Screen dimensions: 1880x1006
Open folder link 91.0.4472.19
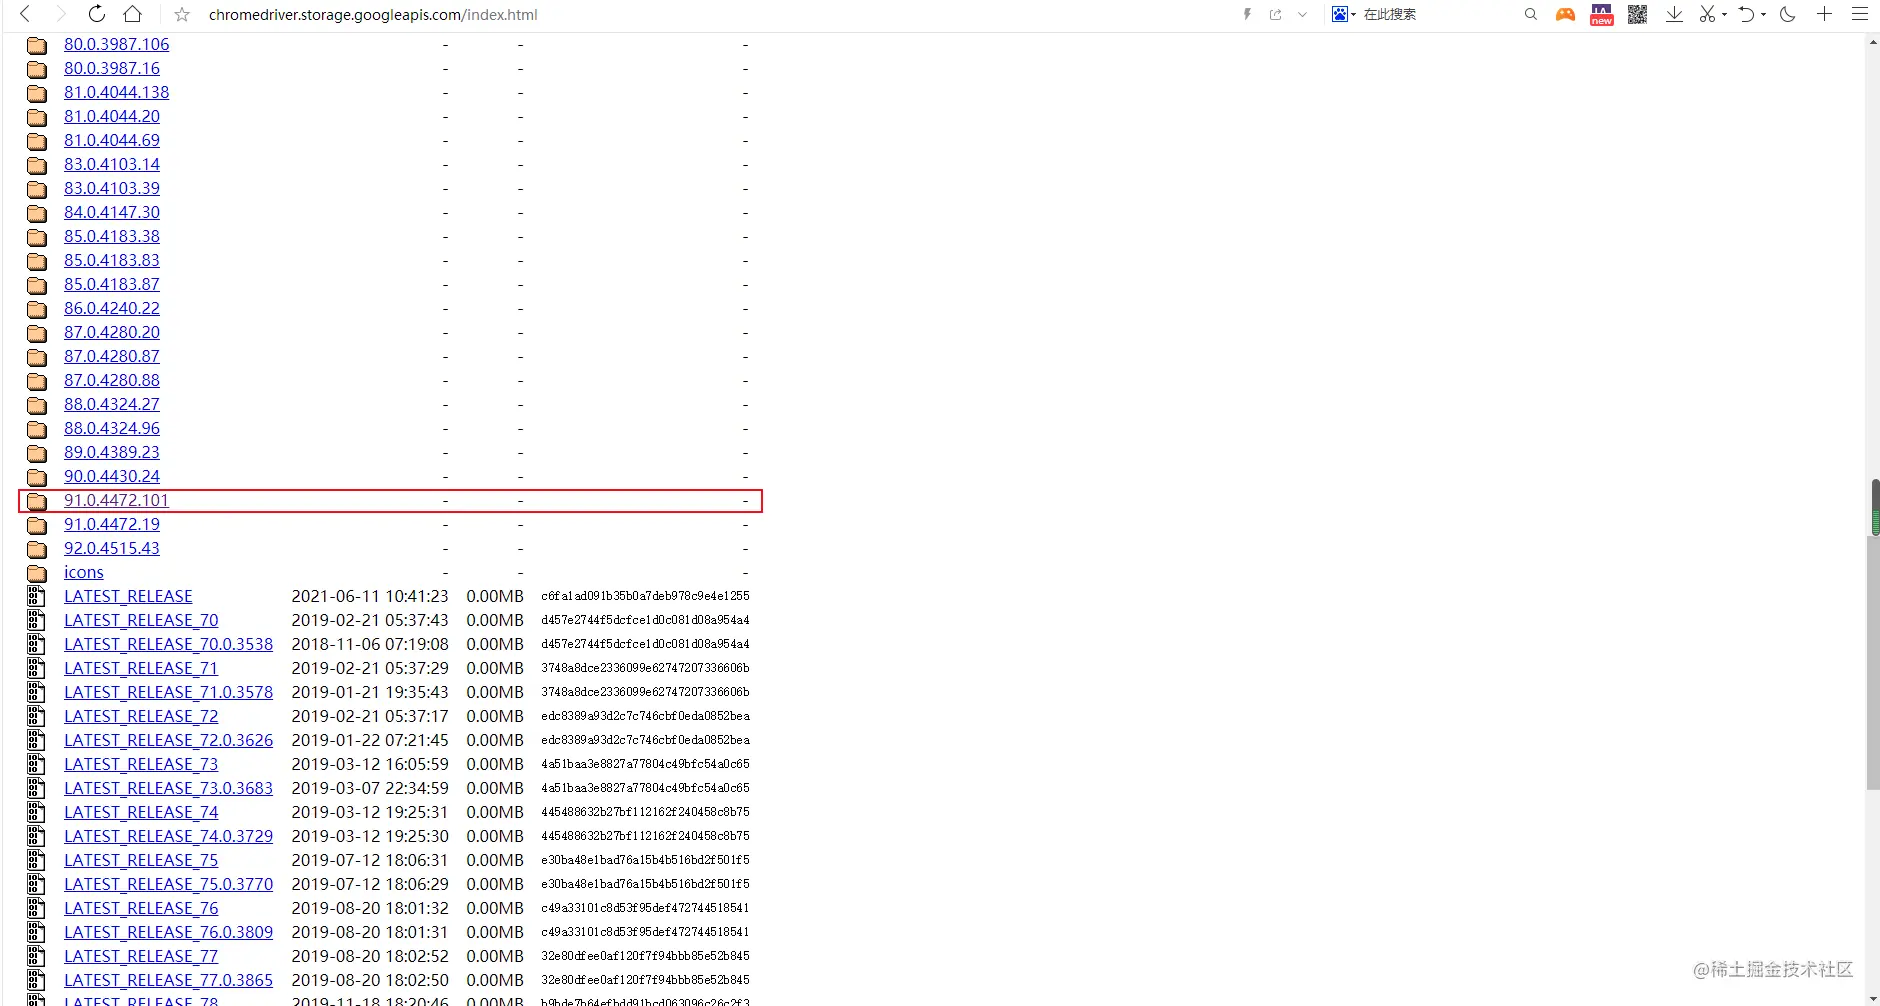(x=112, y=524)
